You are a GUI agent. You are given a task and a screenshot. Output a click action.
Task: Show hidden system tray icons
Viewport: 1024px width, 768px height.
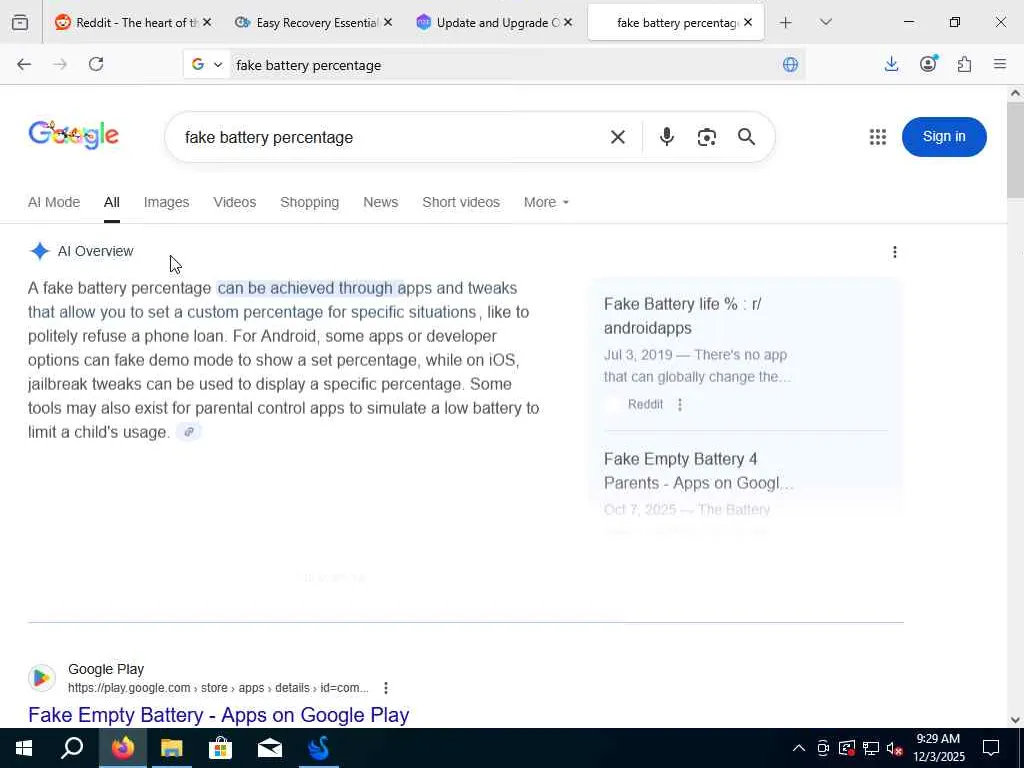click(799, 748)
